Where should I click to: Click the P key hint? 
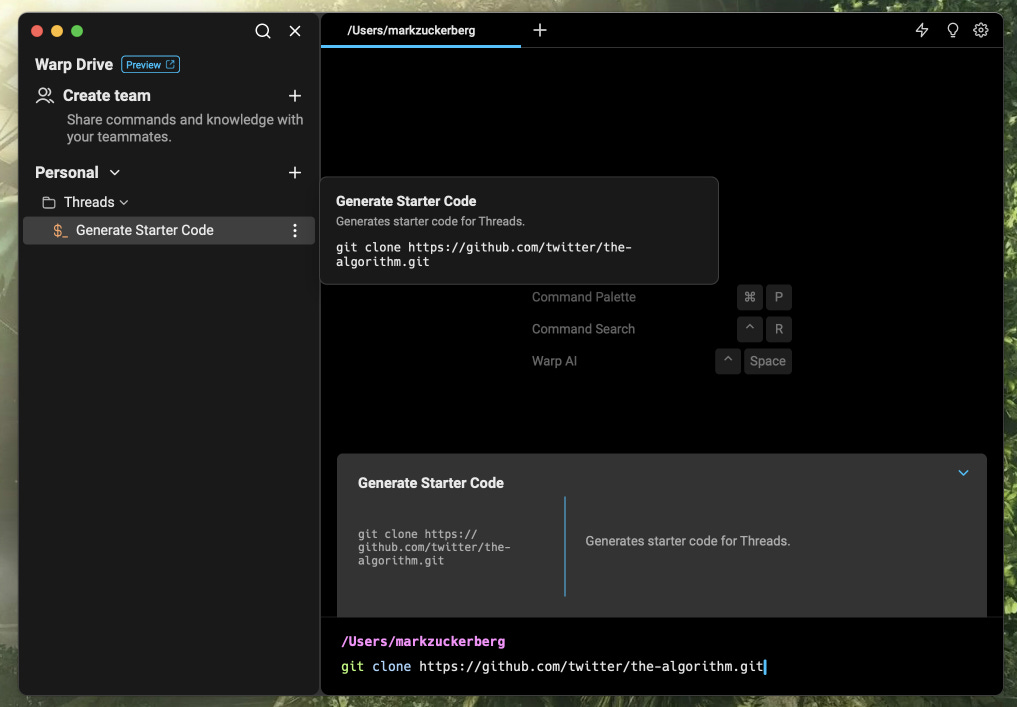pos(778,297)
